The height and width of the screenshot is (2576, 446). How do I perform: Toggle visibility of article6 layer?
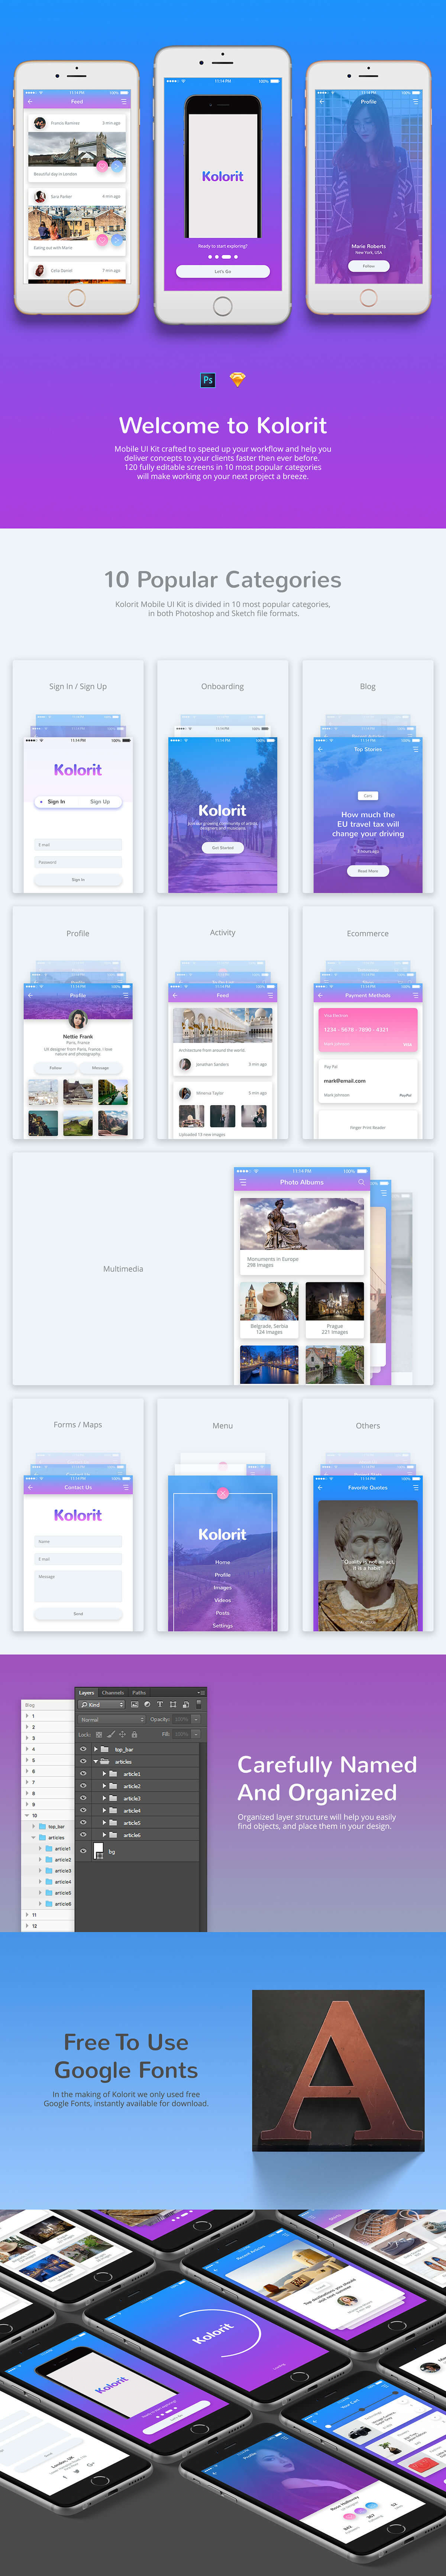pyautogui.click(x=83, y=1835)
